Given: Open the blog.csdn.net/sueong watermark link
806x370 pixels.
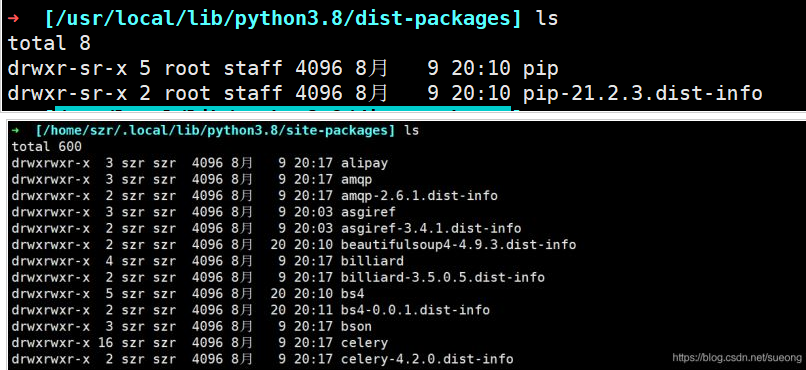Looking at the screenshot, I should [x=737, y=358].
